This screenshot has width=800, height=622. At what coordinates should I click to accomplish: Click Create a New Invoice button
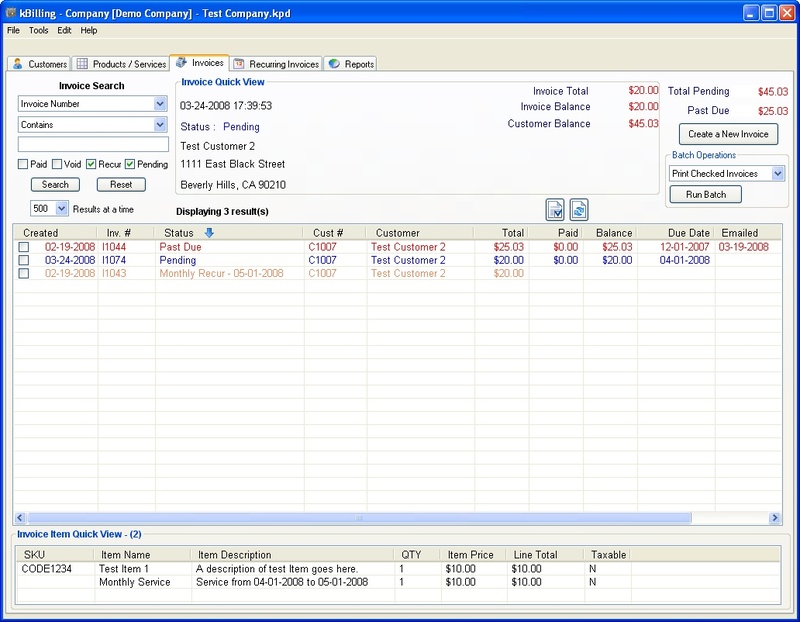(728, 134)
